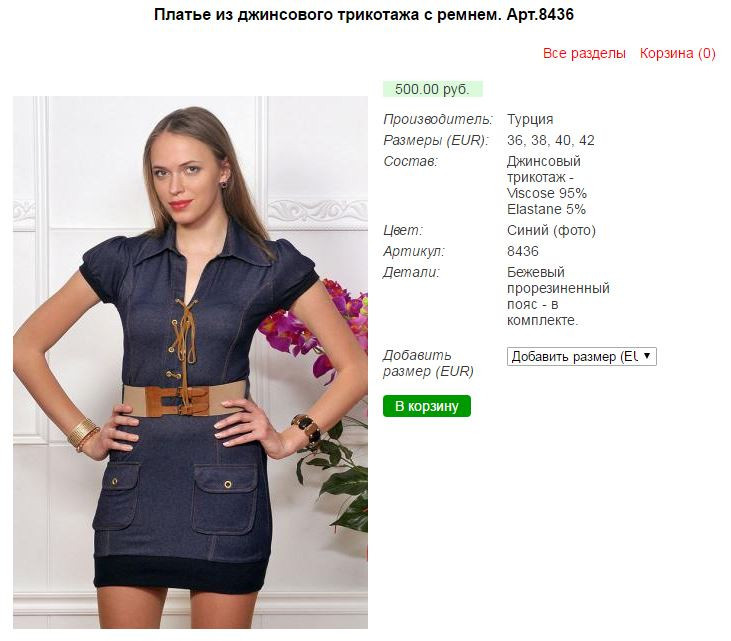Expand the Добавить размер (EU) dropdown

[581, 356]
